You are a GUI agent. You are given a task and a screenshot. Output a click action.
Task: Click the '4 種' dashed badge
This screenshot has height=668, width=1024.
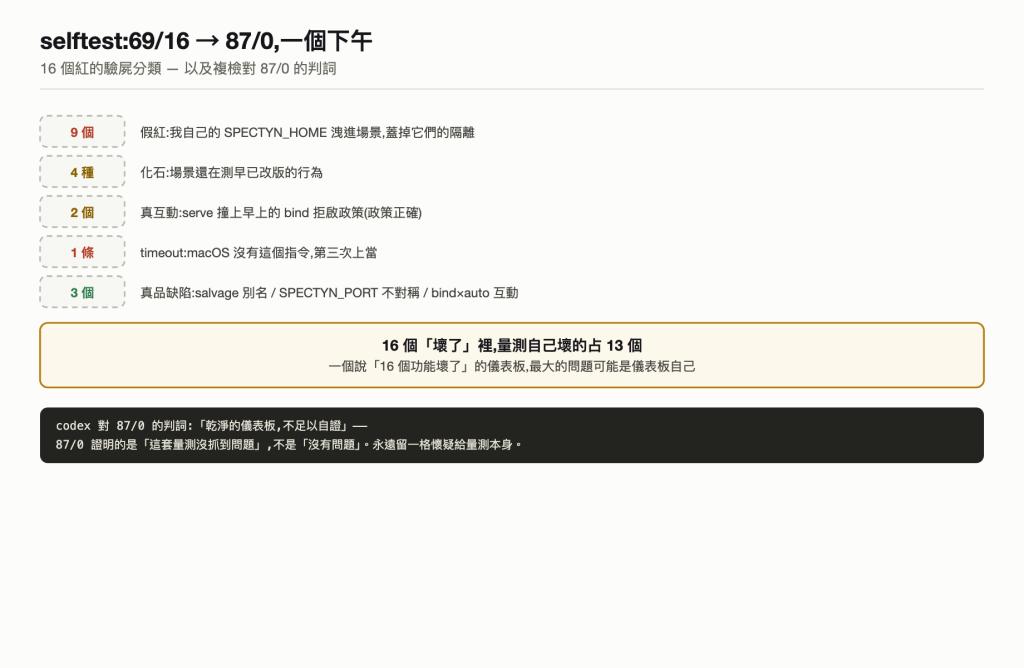(82, 172)
